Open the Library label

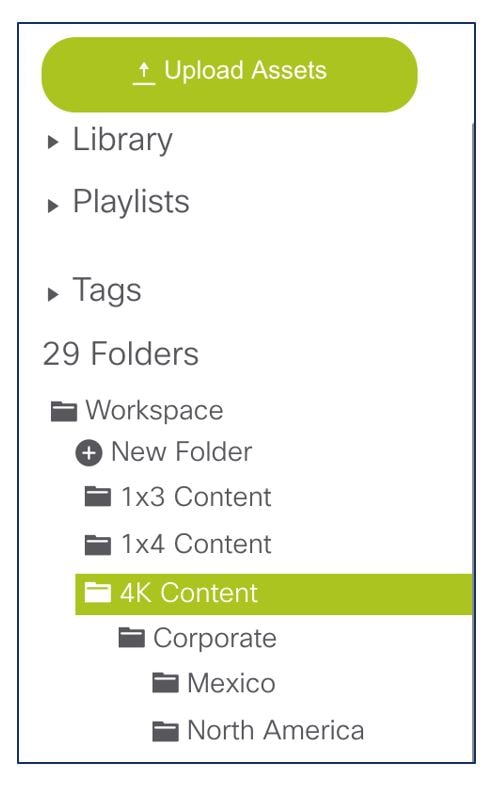point(123,140)
